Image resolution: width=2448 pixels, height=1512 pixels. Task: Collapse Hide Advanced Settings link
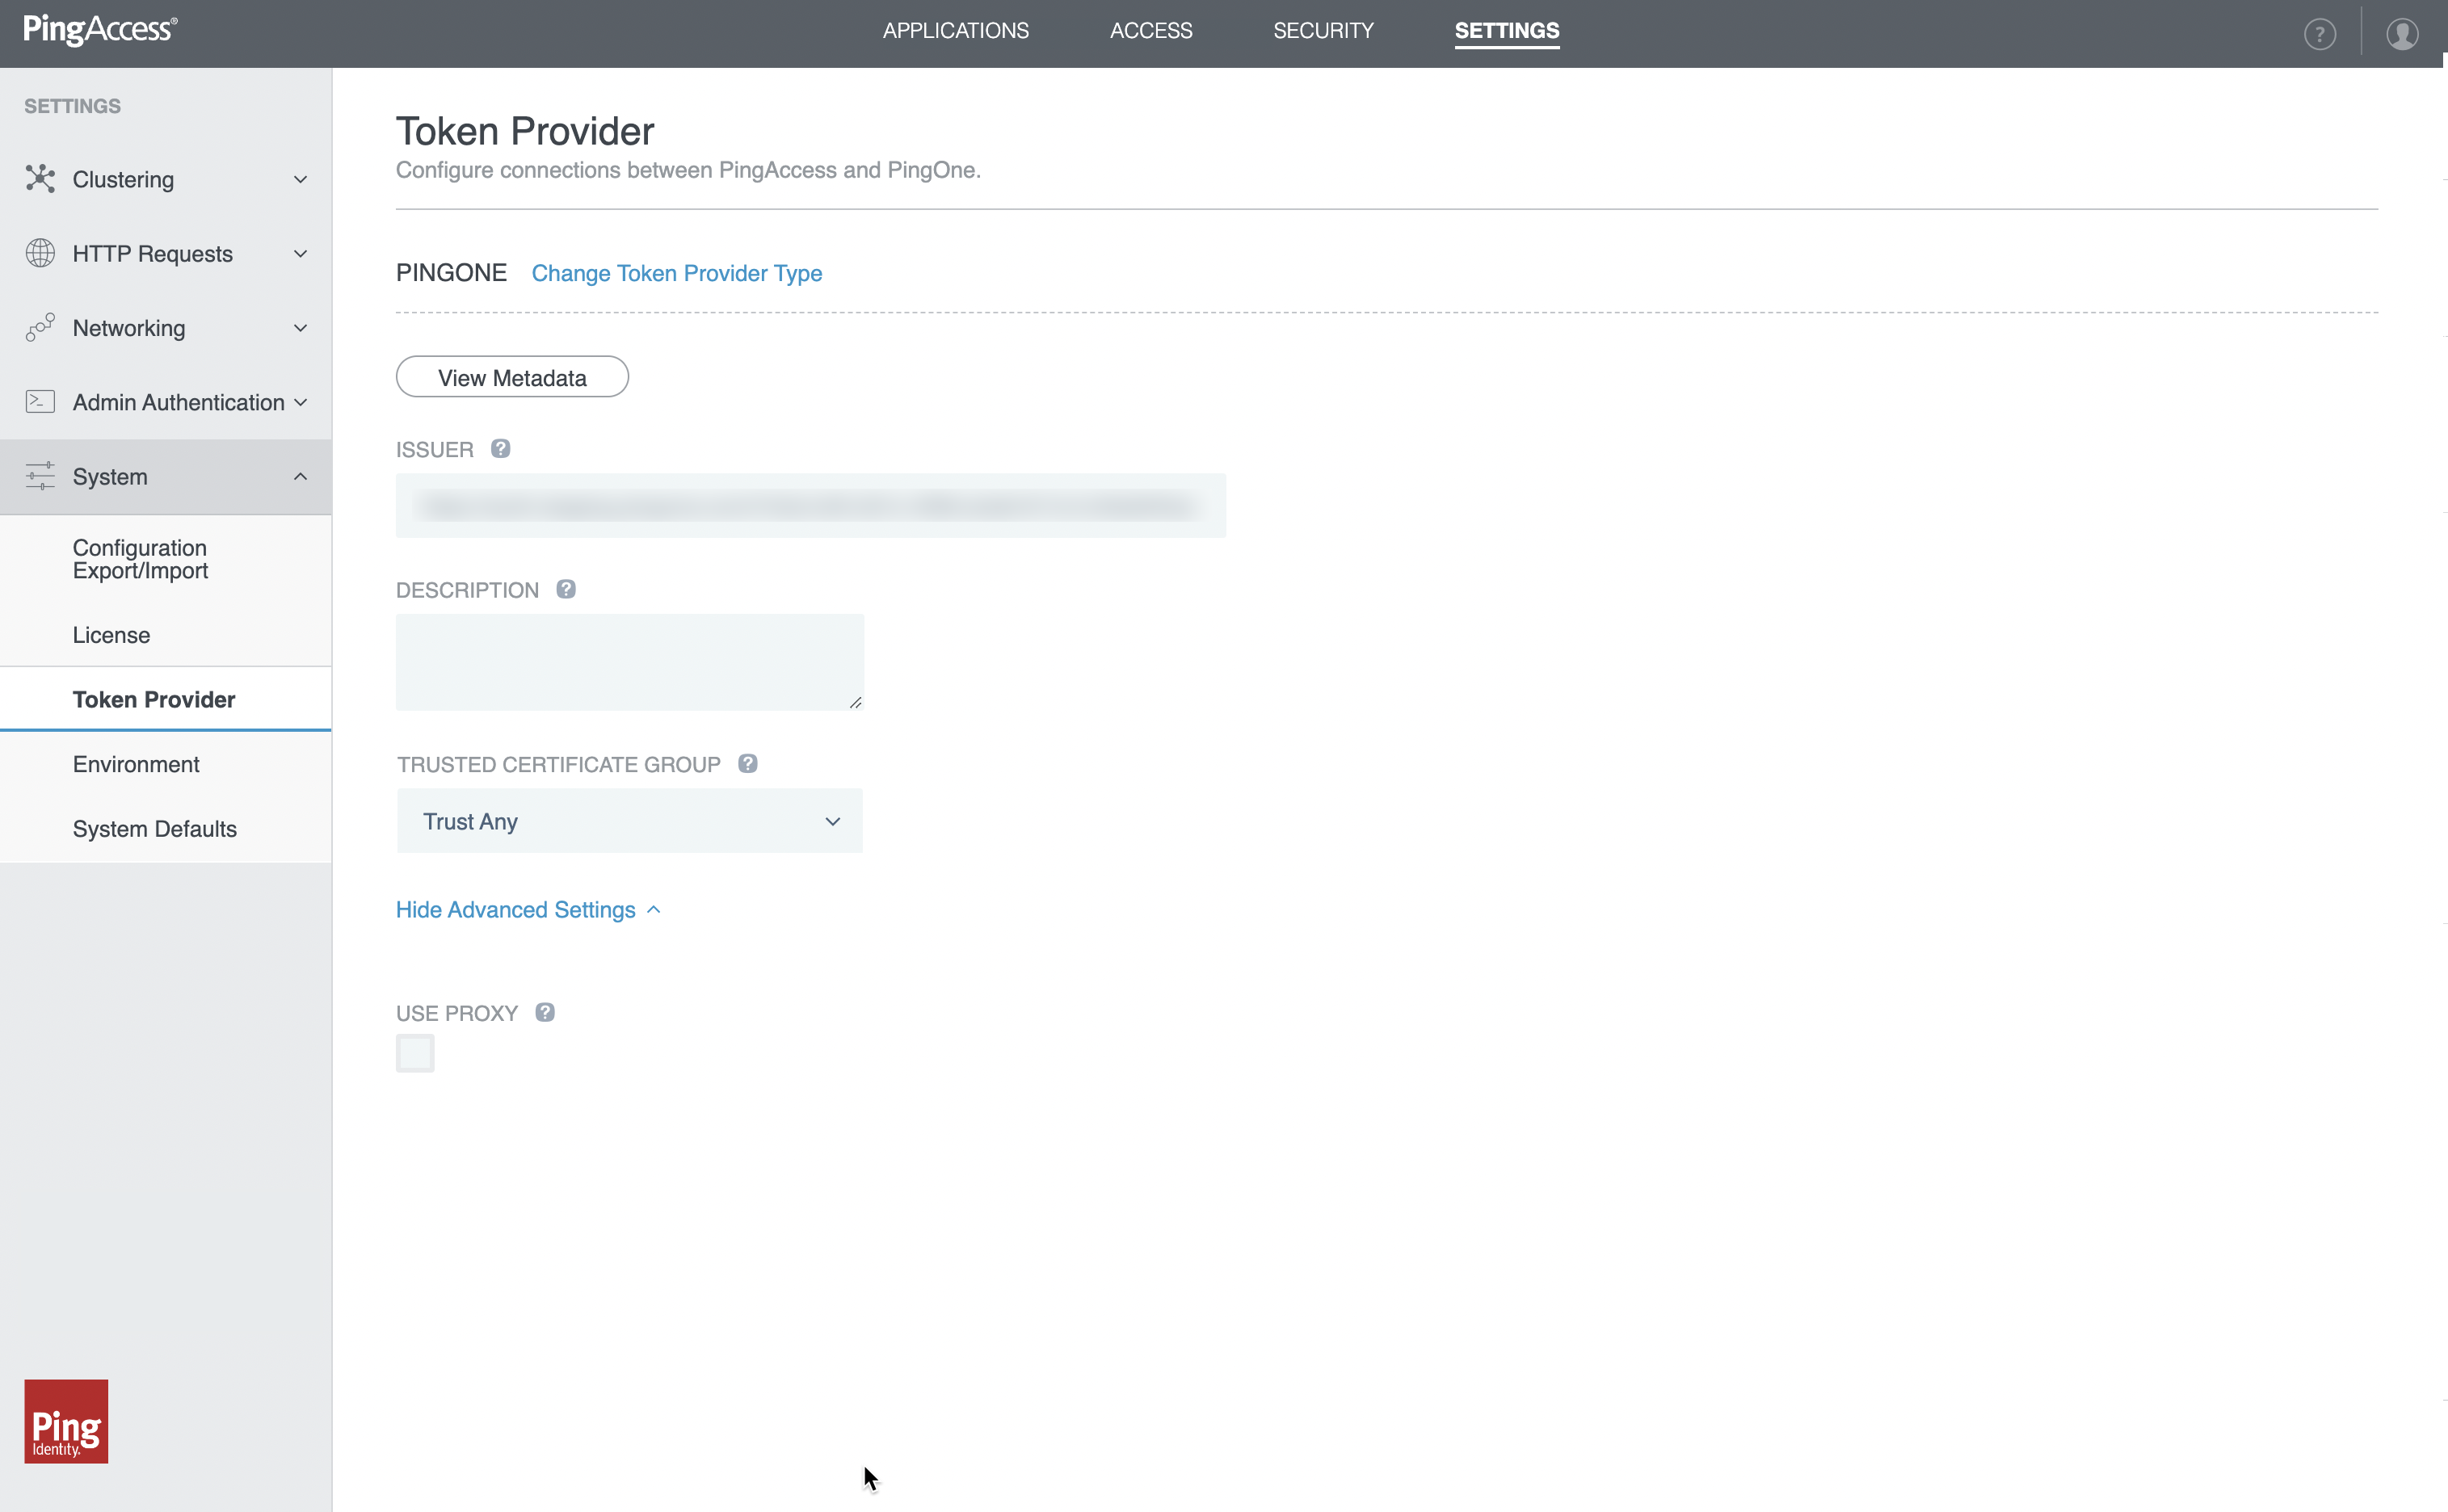pyautogui.click(x=529, y=910)
